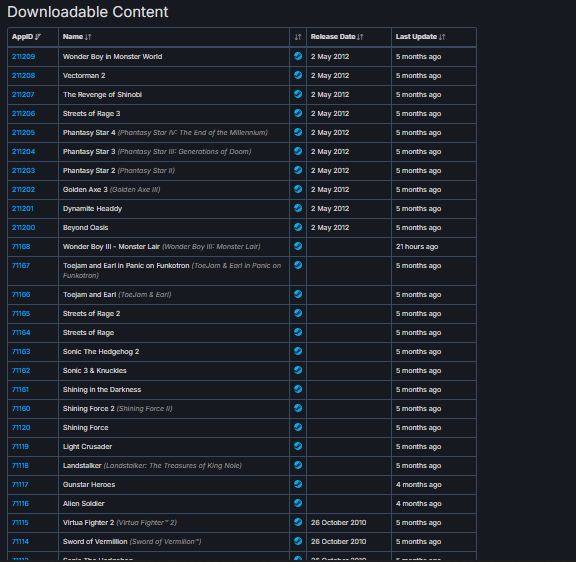
Task: Click Steam icon in Sword of Vermilion row
Action: pos(298,541)
